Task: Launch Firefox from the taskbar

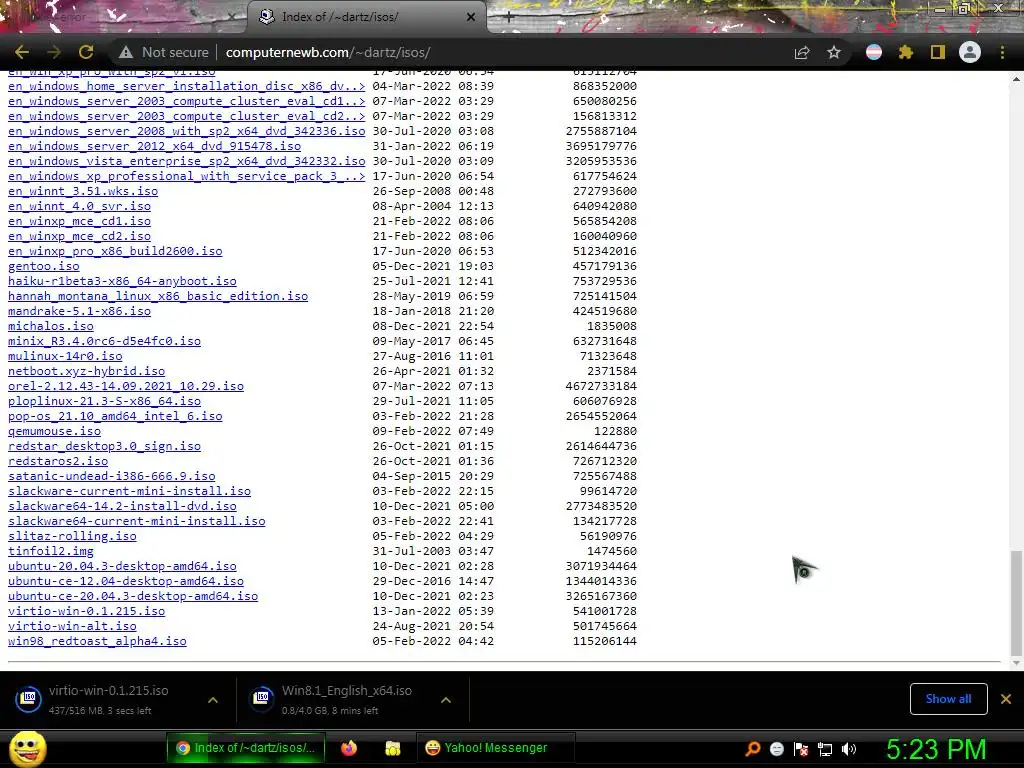Action: click(349, 748)
